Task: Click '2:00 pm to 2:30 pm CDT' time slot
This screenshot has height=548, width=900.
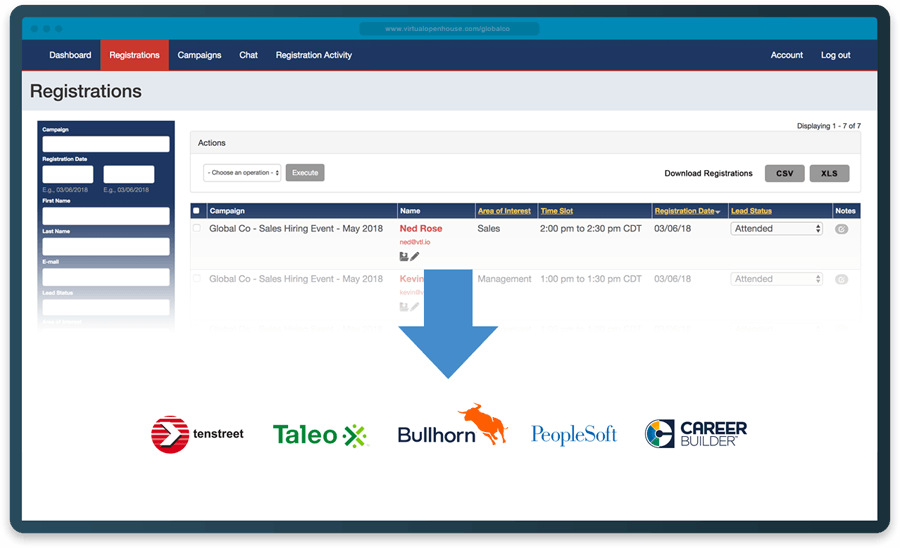Action: click(x=591, y=228)
